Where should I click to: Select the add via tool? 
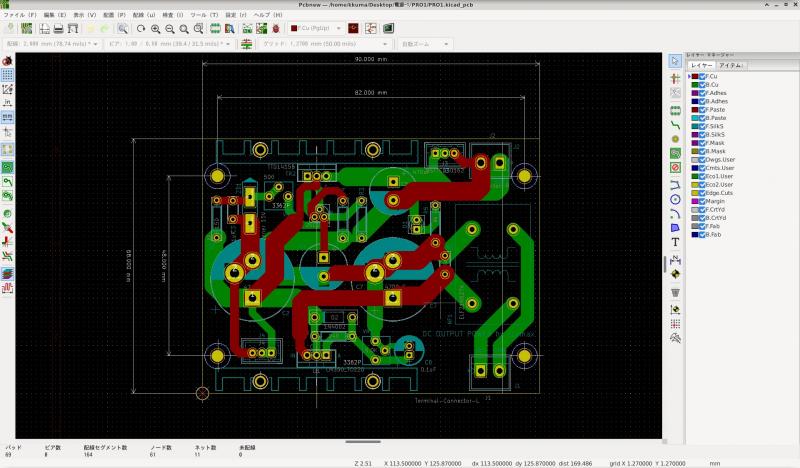click(675, 137)
